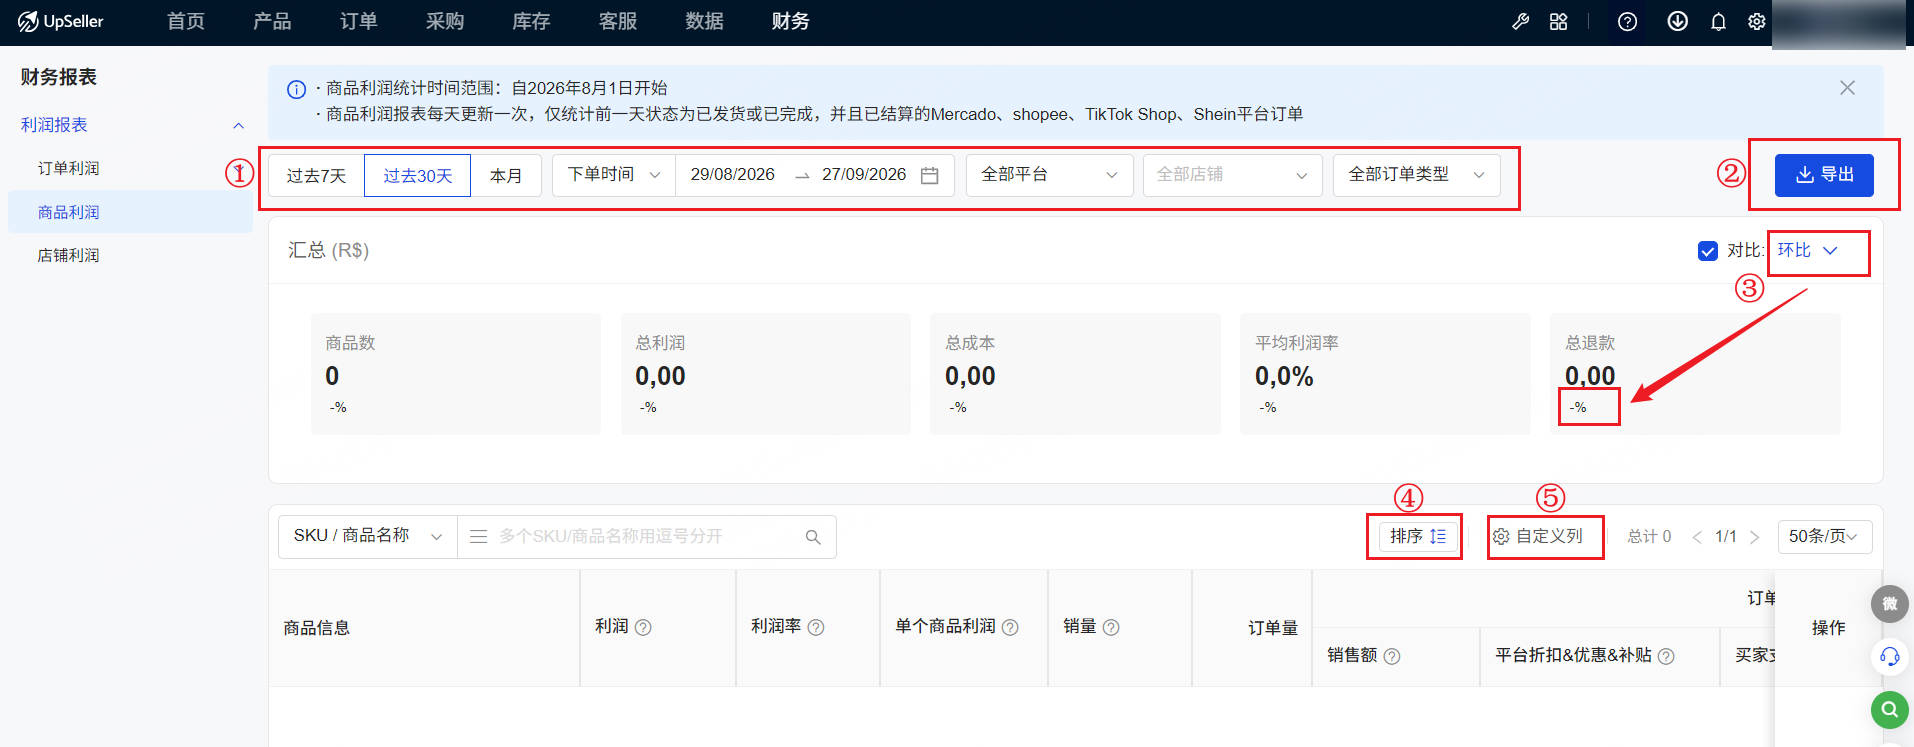Open the date range calendar icon

pos(929,175)
